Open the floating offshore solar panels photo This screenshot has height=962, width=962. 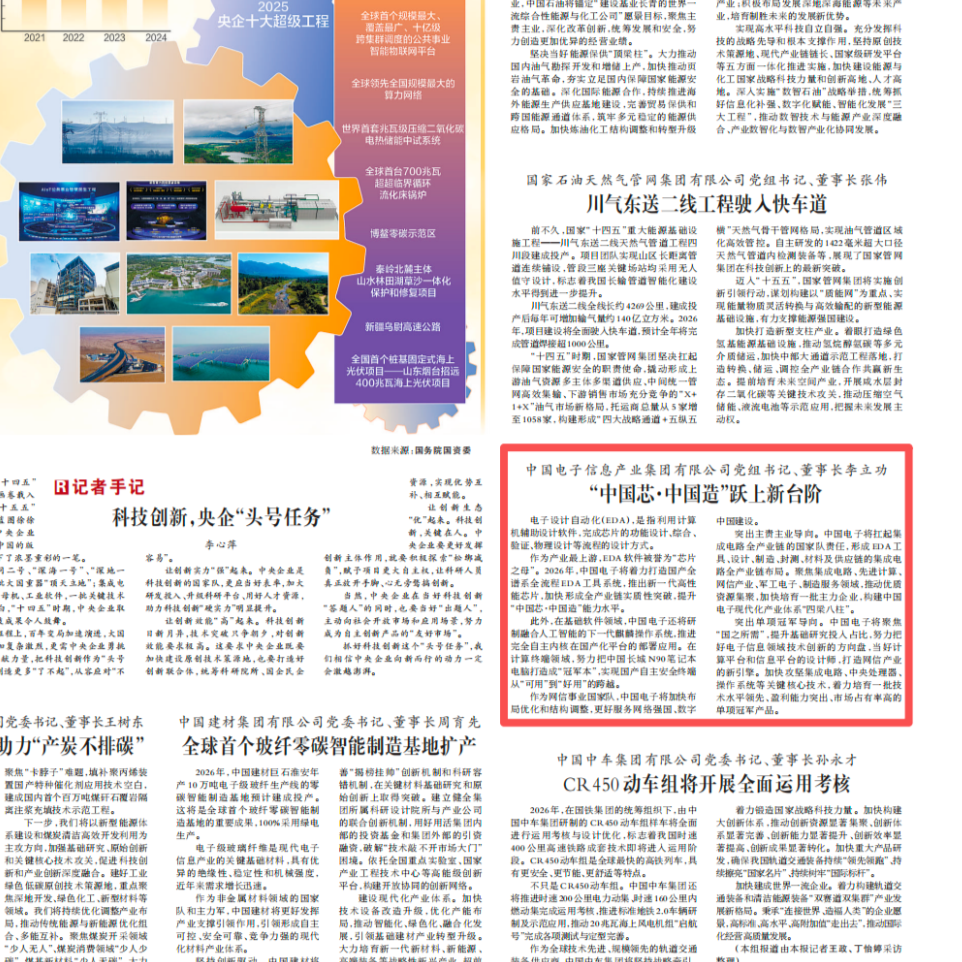click(220, 353)
